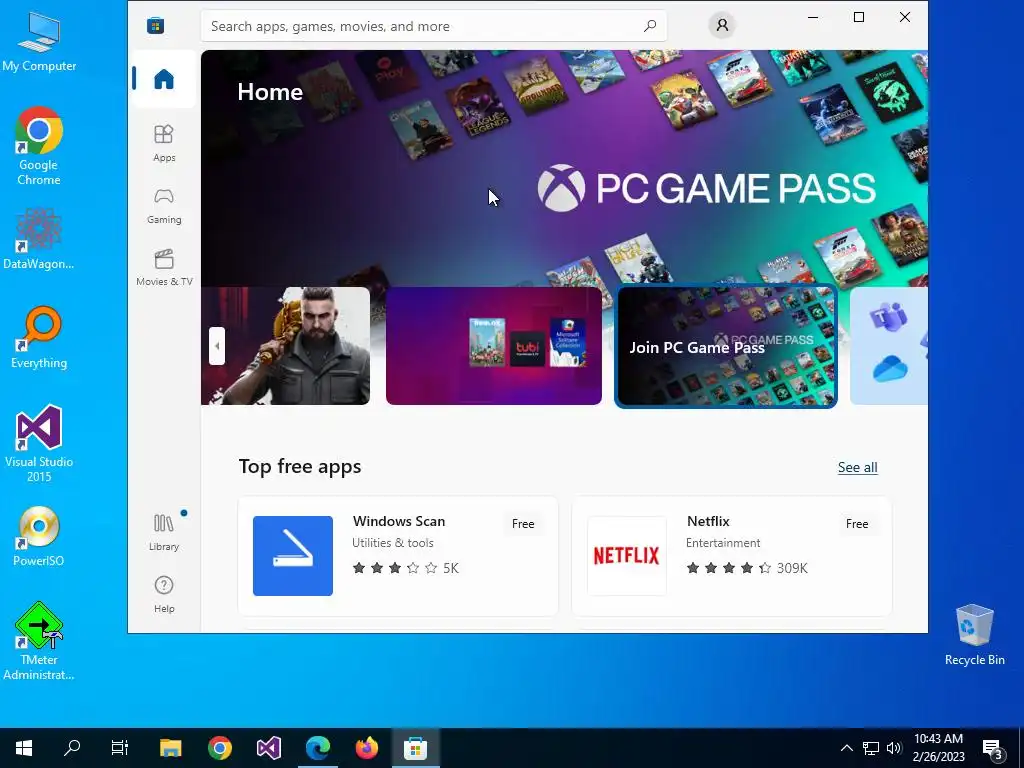The height and width of the screenshot is (768, 1024).
Task: Open the user profile account icon
Action: tap(722, 25)
